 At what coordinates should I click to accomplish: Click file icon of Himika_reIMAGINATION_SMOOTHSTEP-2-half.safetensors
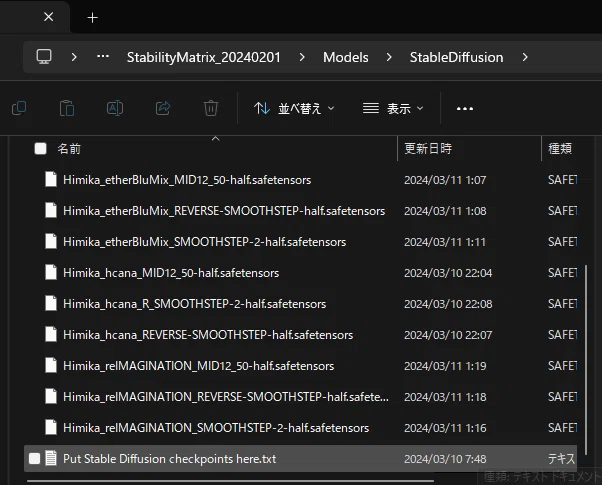(51, 427)
